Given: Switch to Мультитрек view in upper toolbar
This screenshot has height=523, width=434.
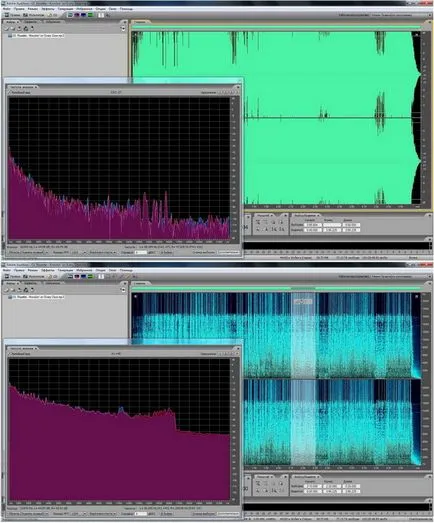Looking at the screenshot, I should pyautogui.click(x=34, y=15).
